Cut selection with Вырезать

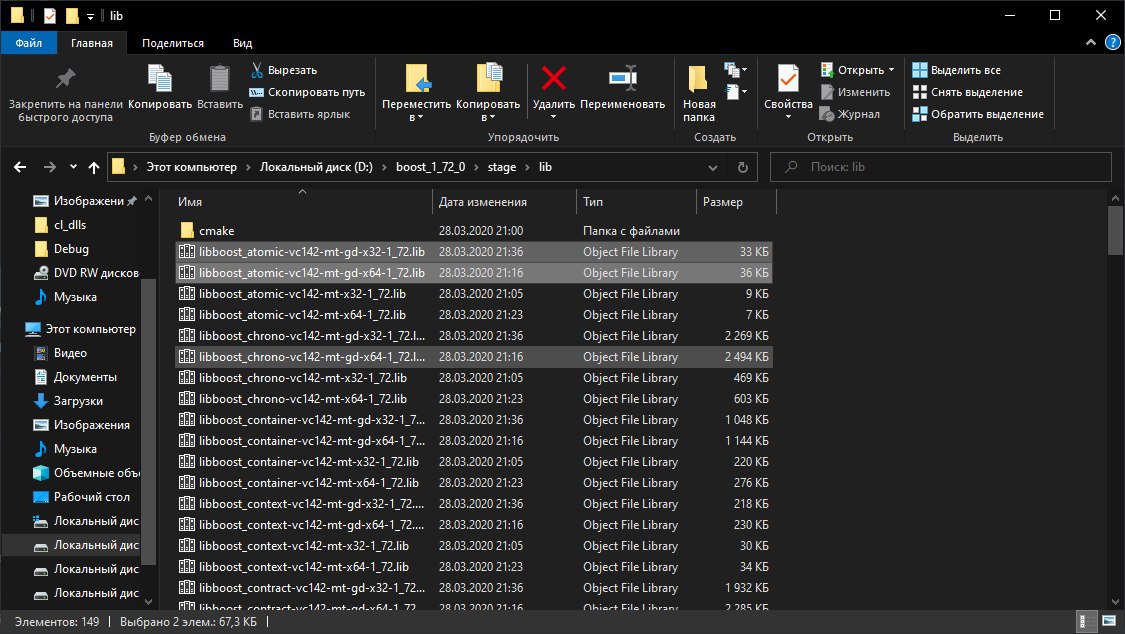click(283, 70)
